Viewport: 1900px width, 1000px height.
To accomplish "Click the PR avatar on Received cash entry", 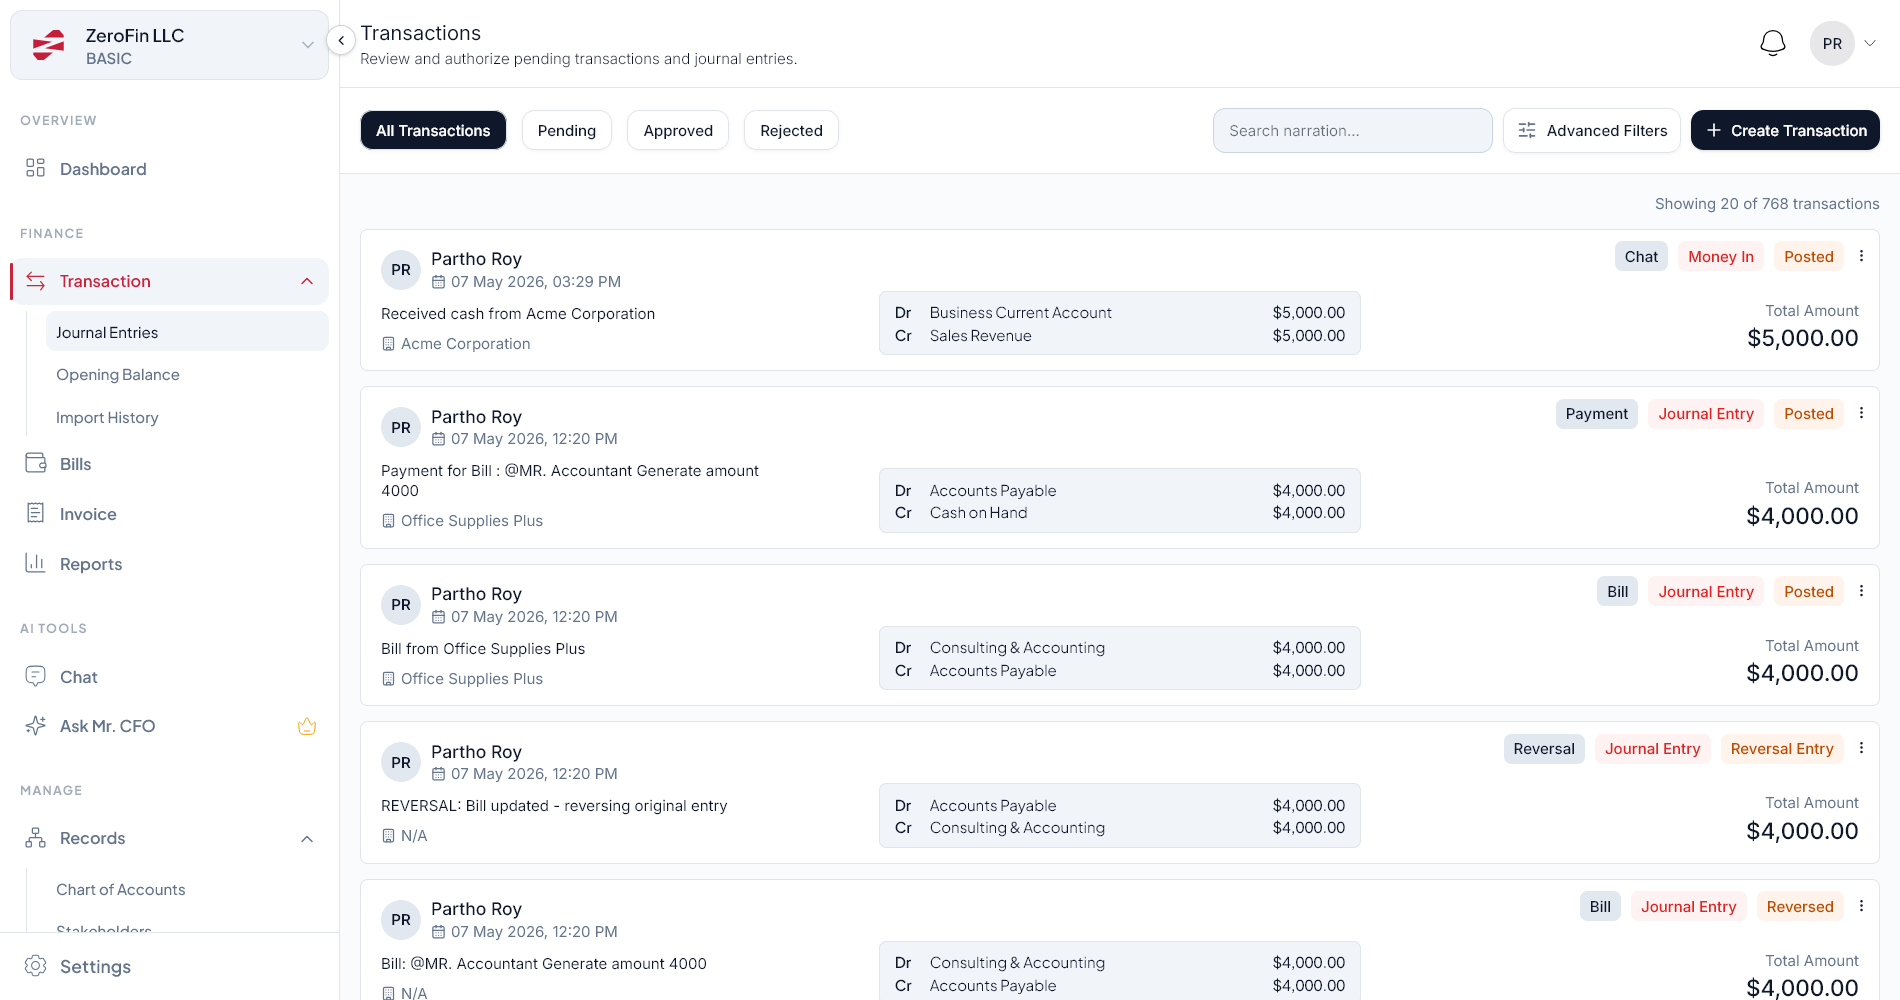I will coord(401,270).
